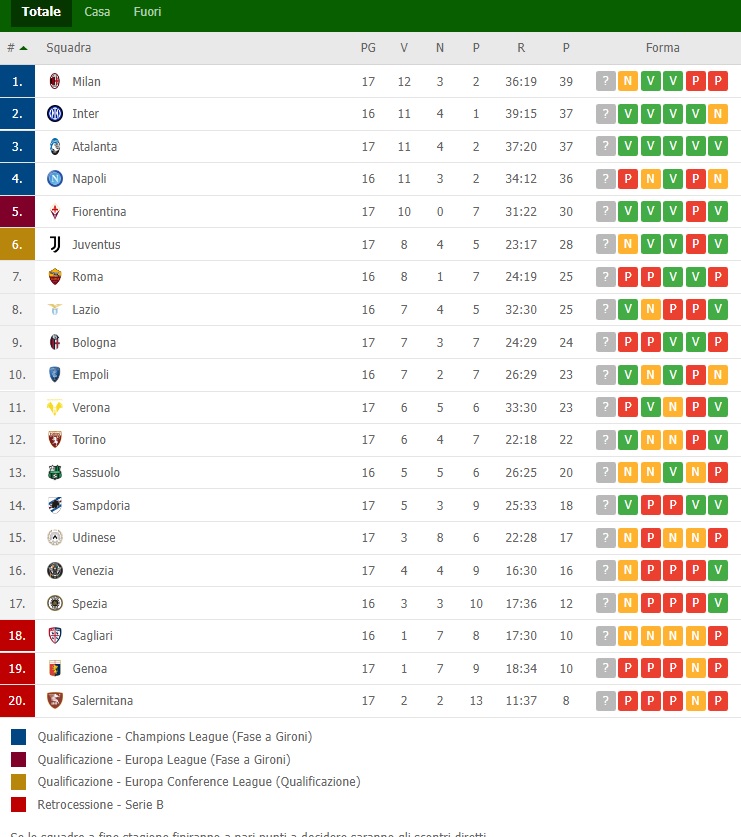Screen dimensions: 741x837
Task: Open the Lazio team link
Action: click(86, 310)
